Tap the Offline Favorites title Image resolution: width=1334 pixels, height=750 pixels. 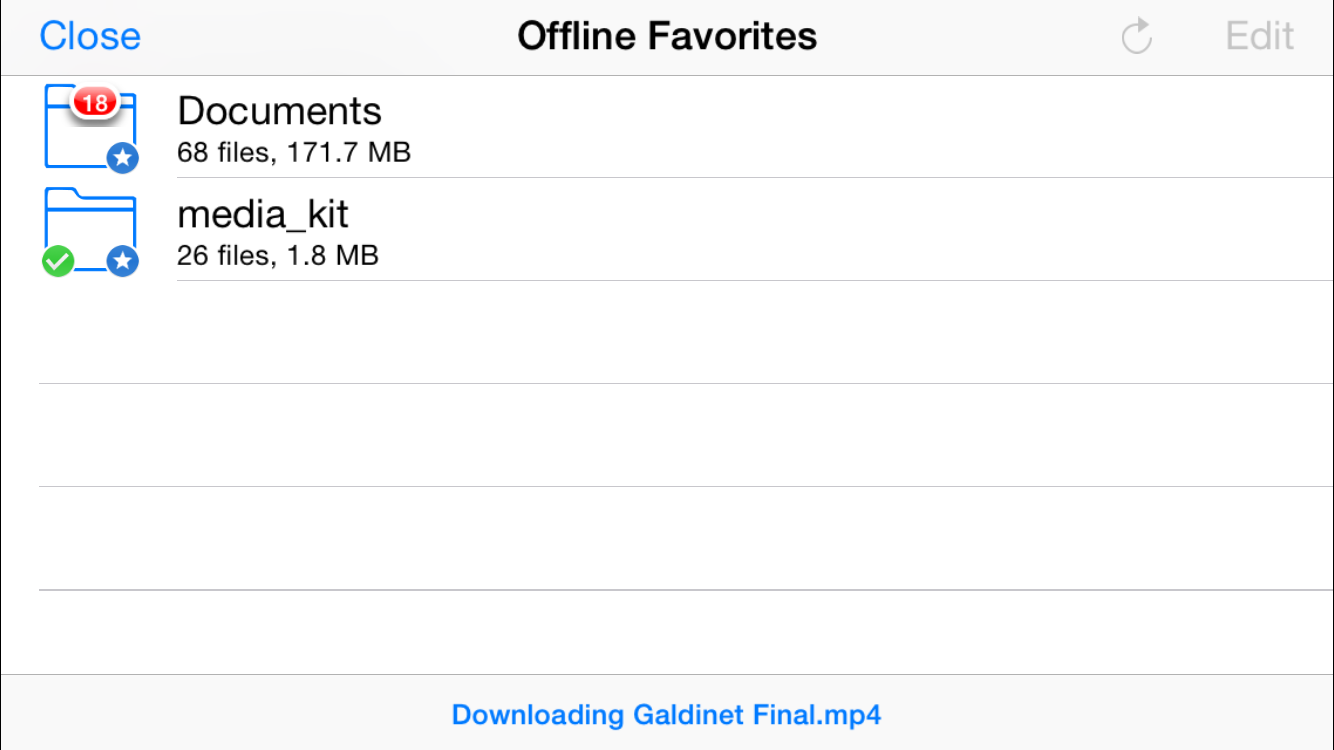(x=667, y=37)
